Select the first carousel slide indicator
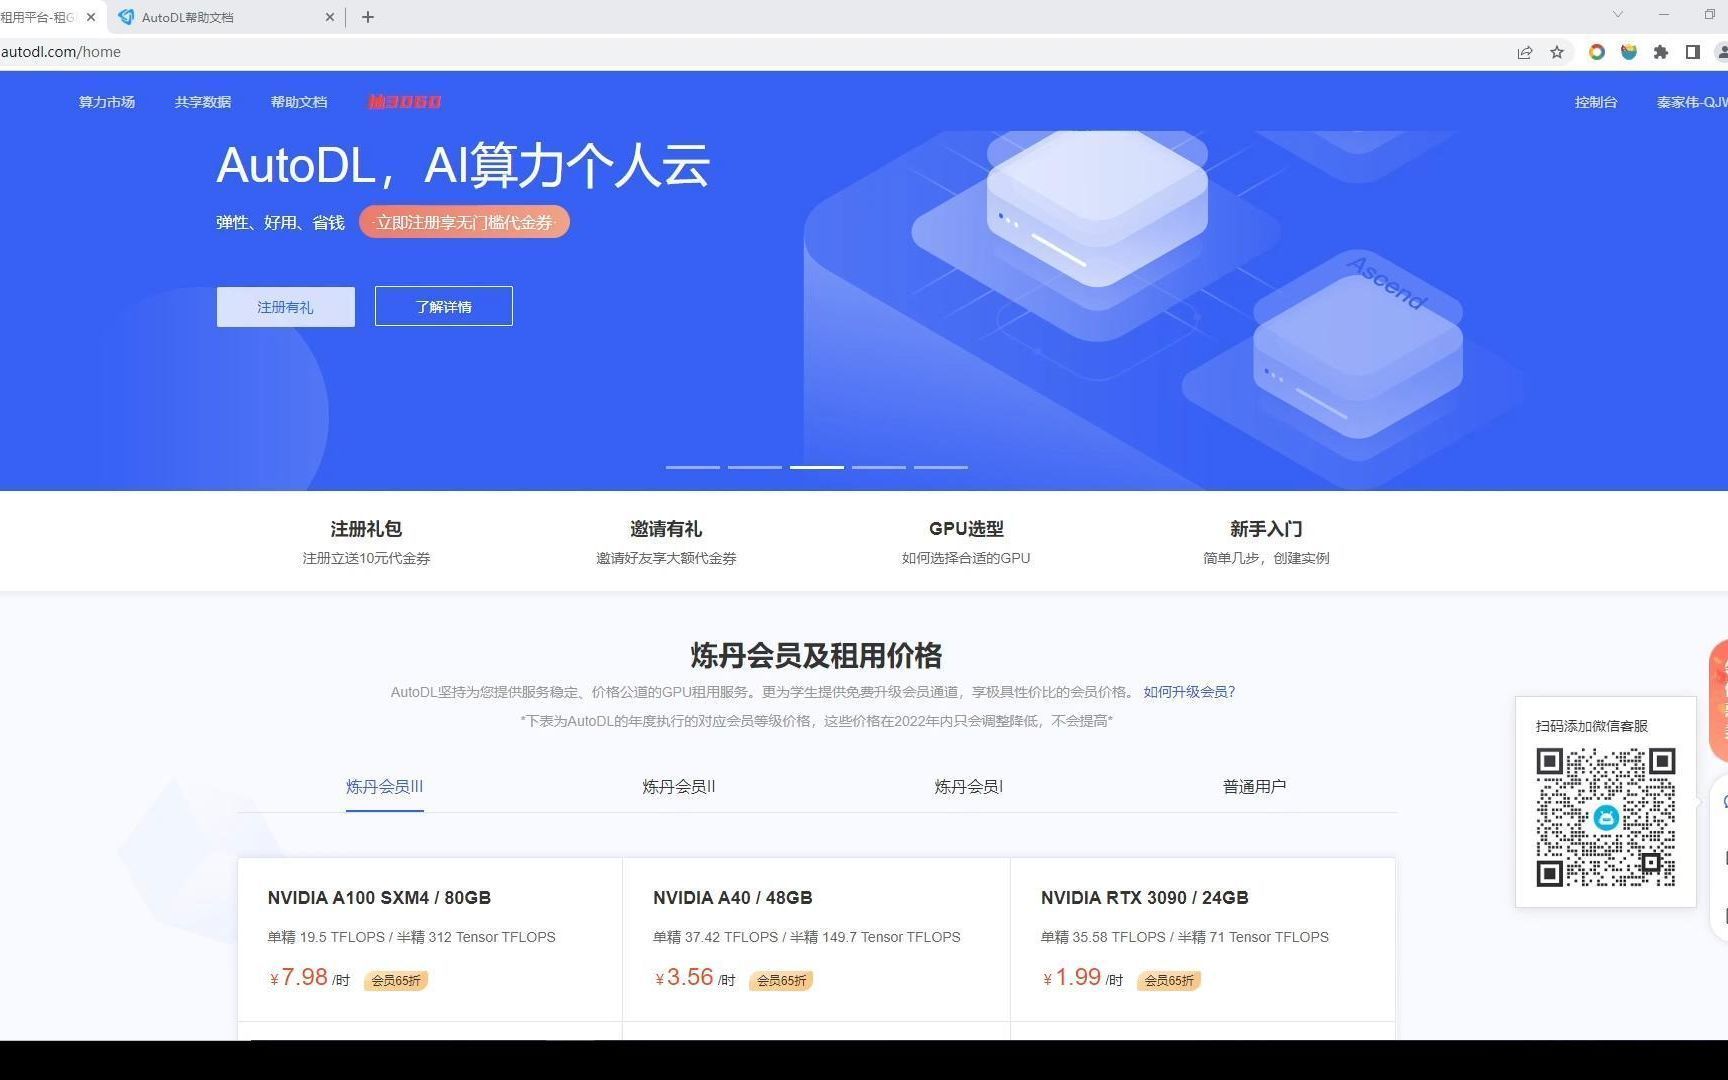 point(693,467)
